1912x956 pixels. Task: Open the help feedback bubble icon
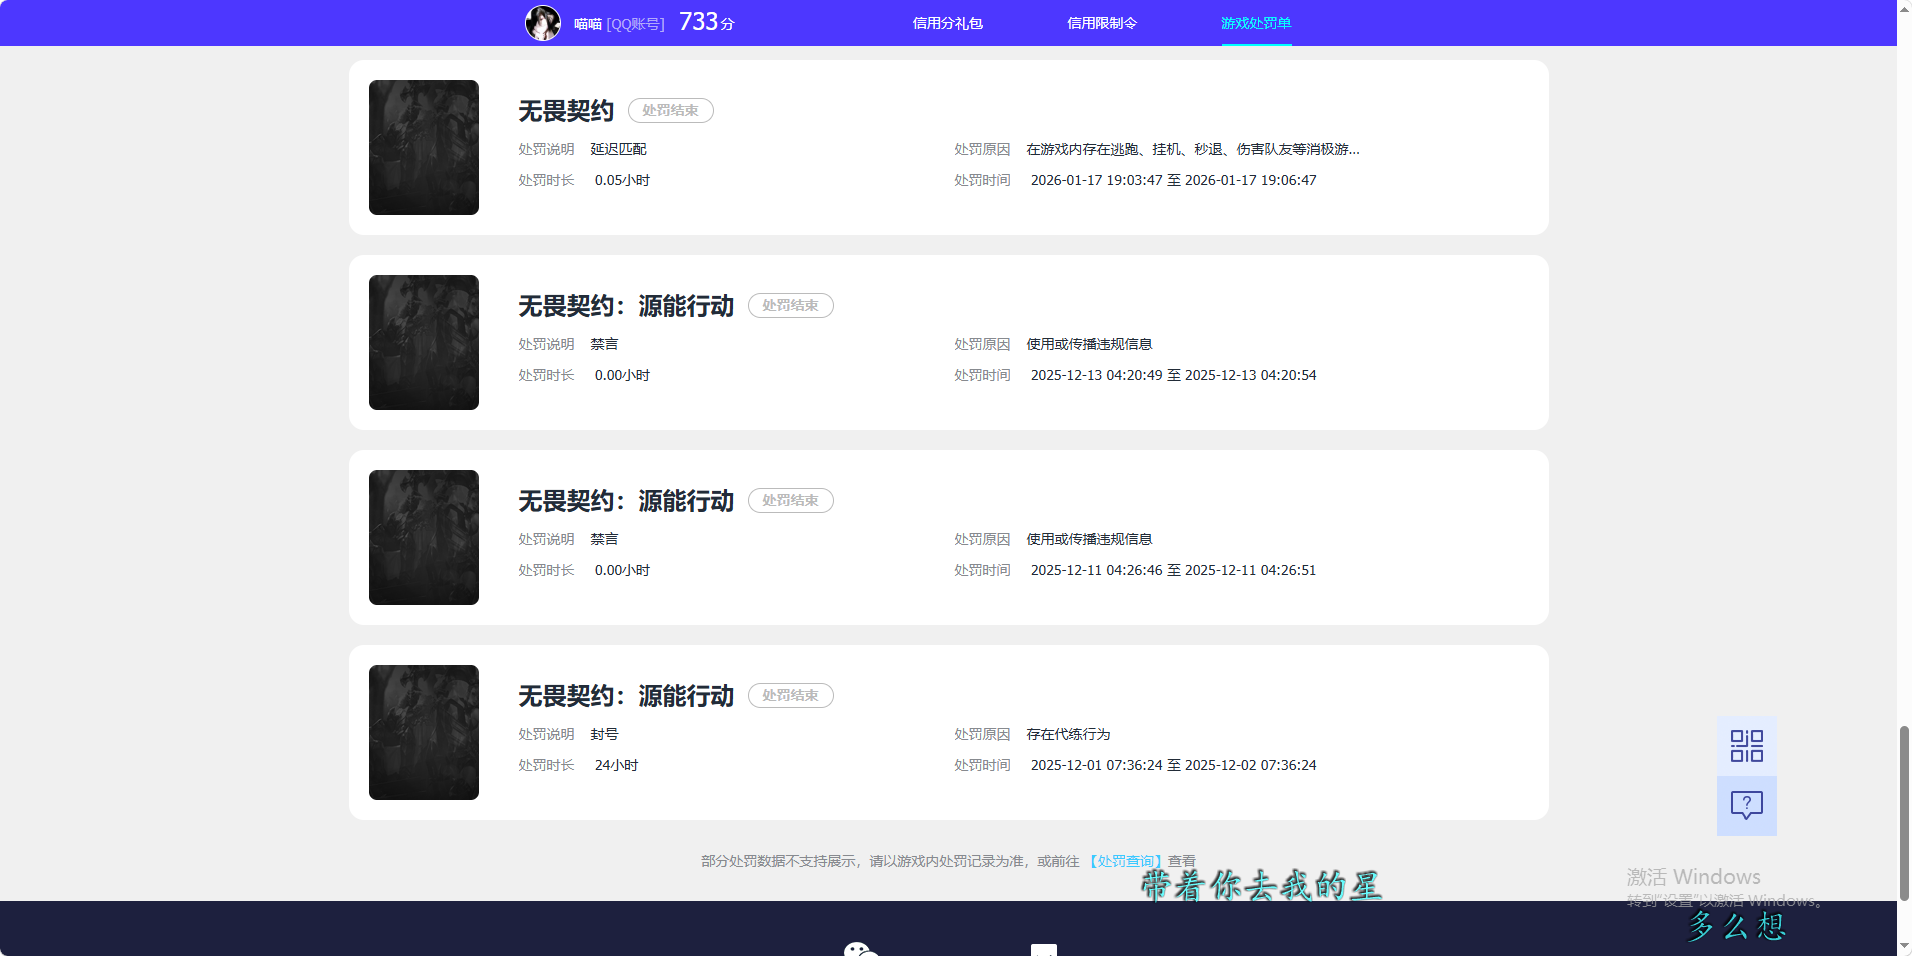coord(1745,806)
